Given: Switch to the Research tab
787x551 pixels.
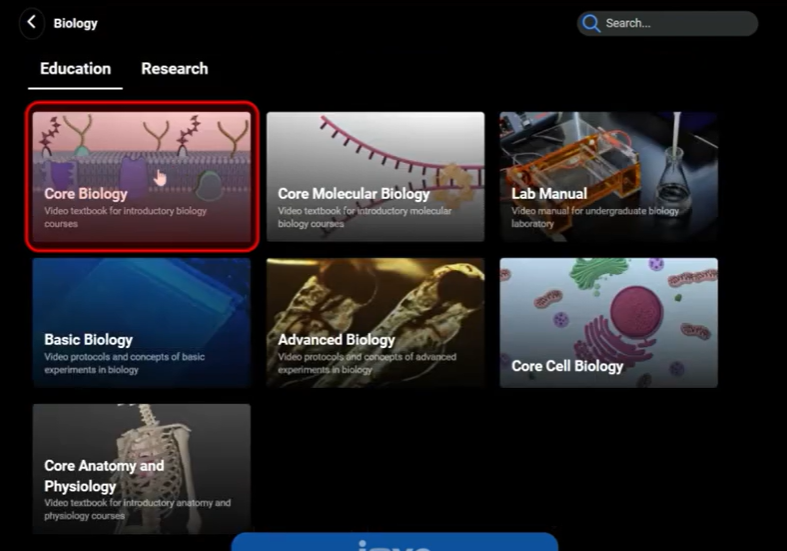Looking at the screenshot, I should pos(174,69).
